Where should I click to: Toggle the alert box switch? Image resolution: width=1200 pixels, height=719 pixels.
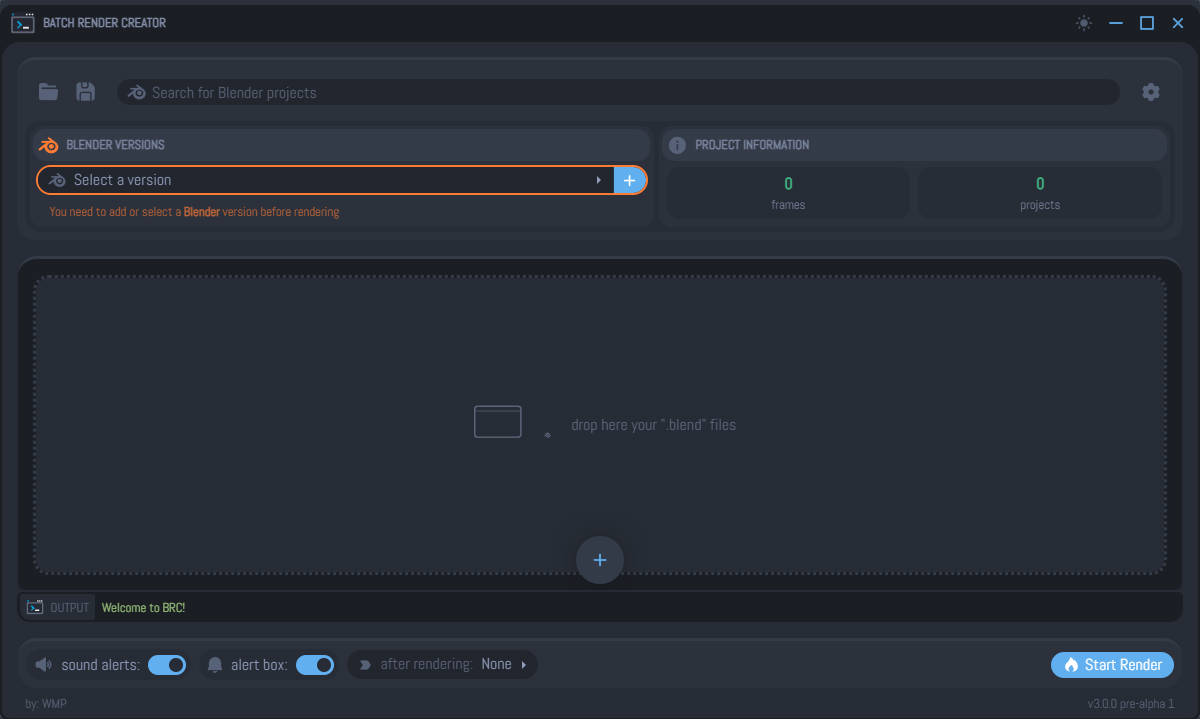click(315, 665)
